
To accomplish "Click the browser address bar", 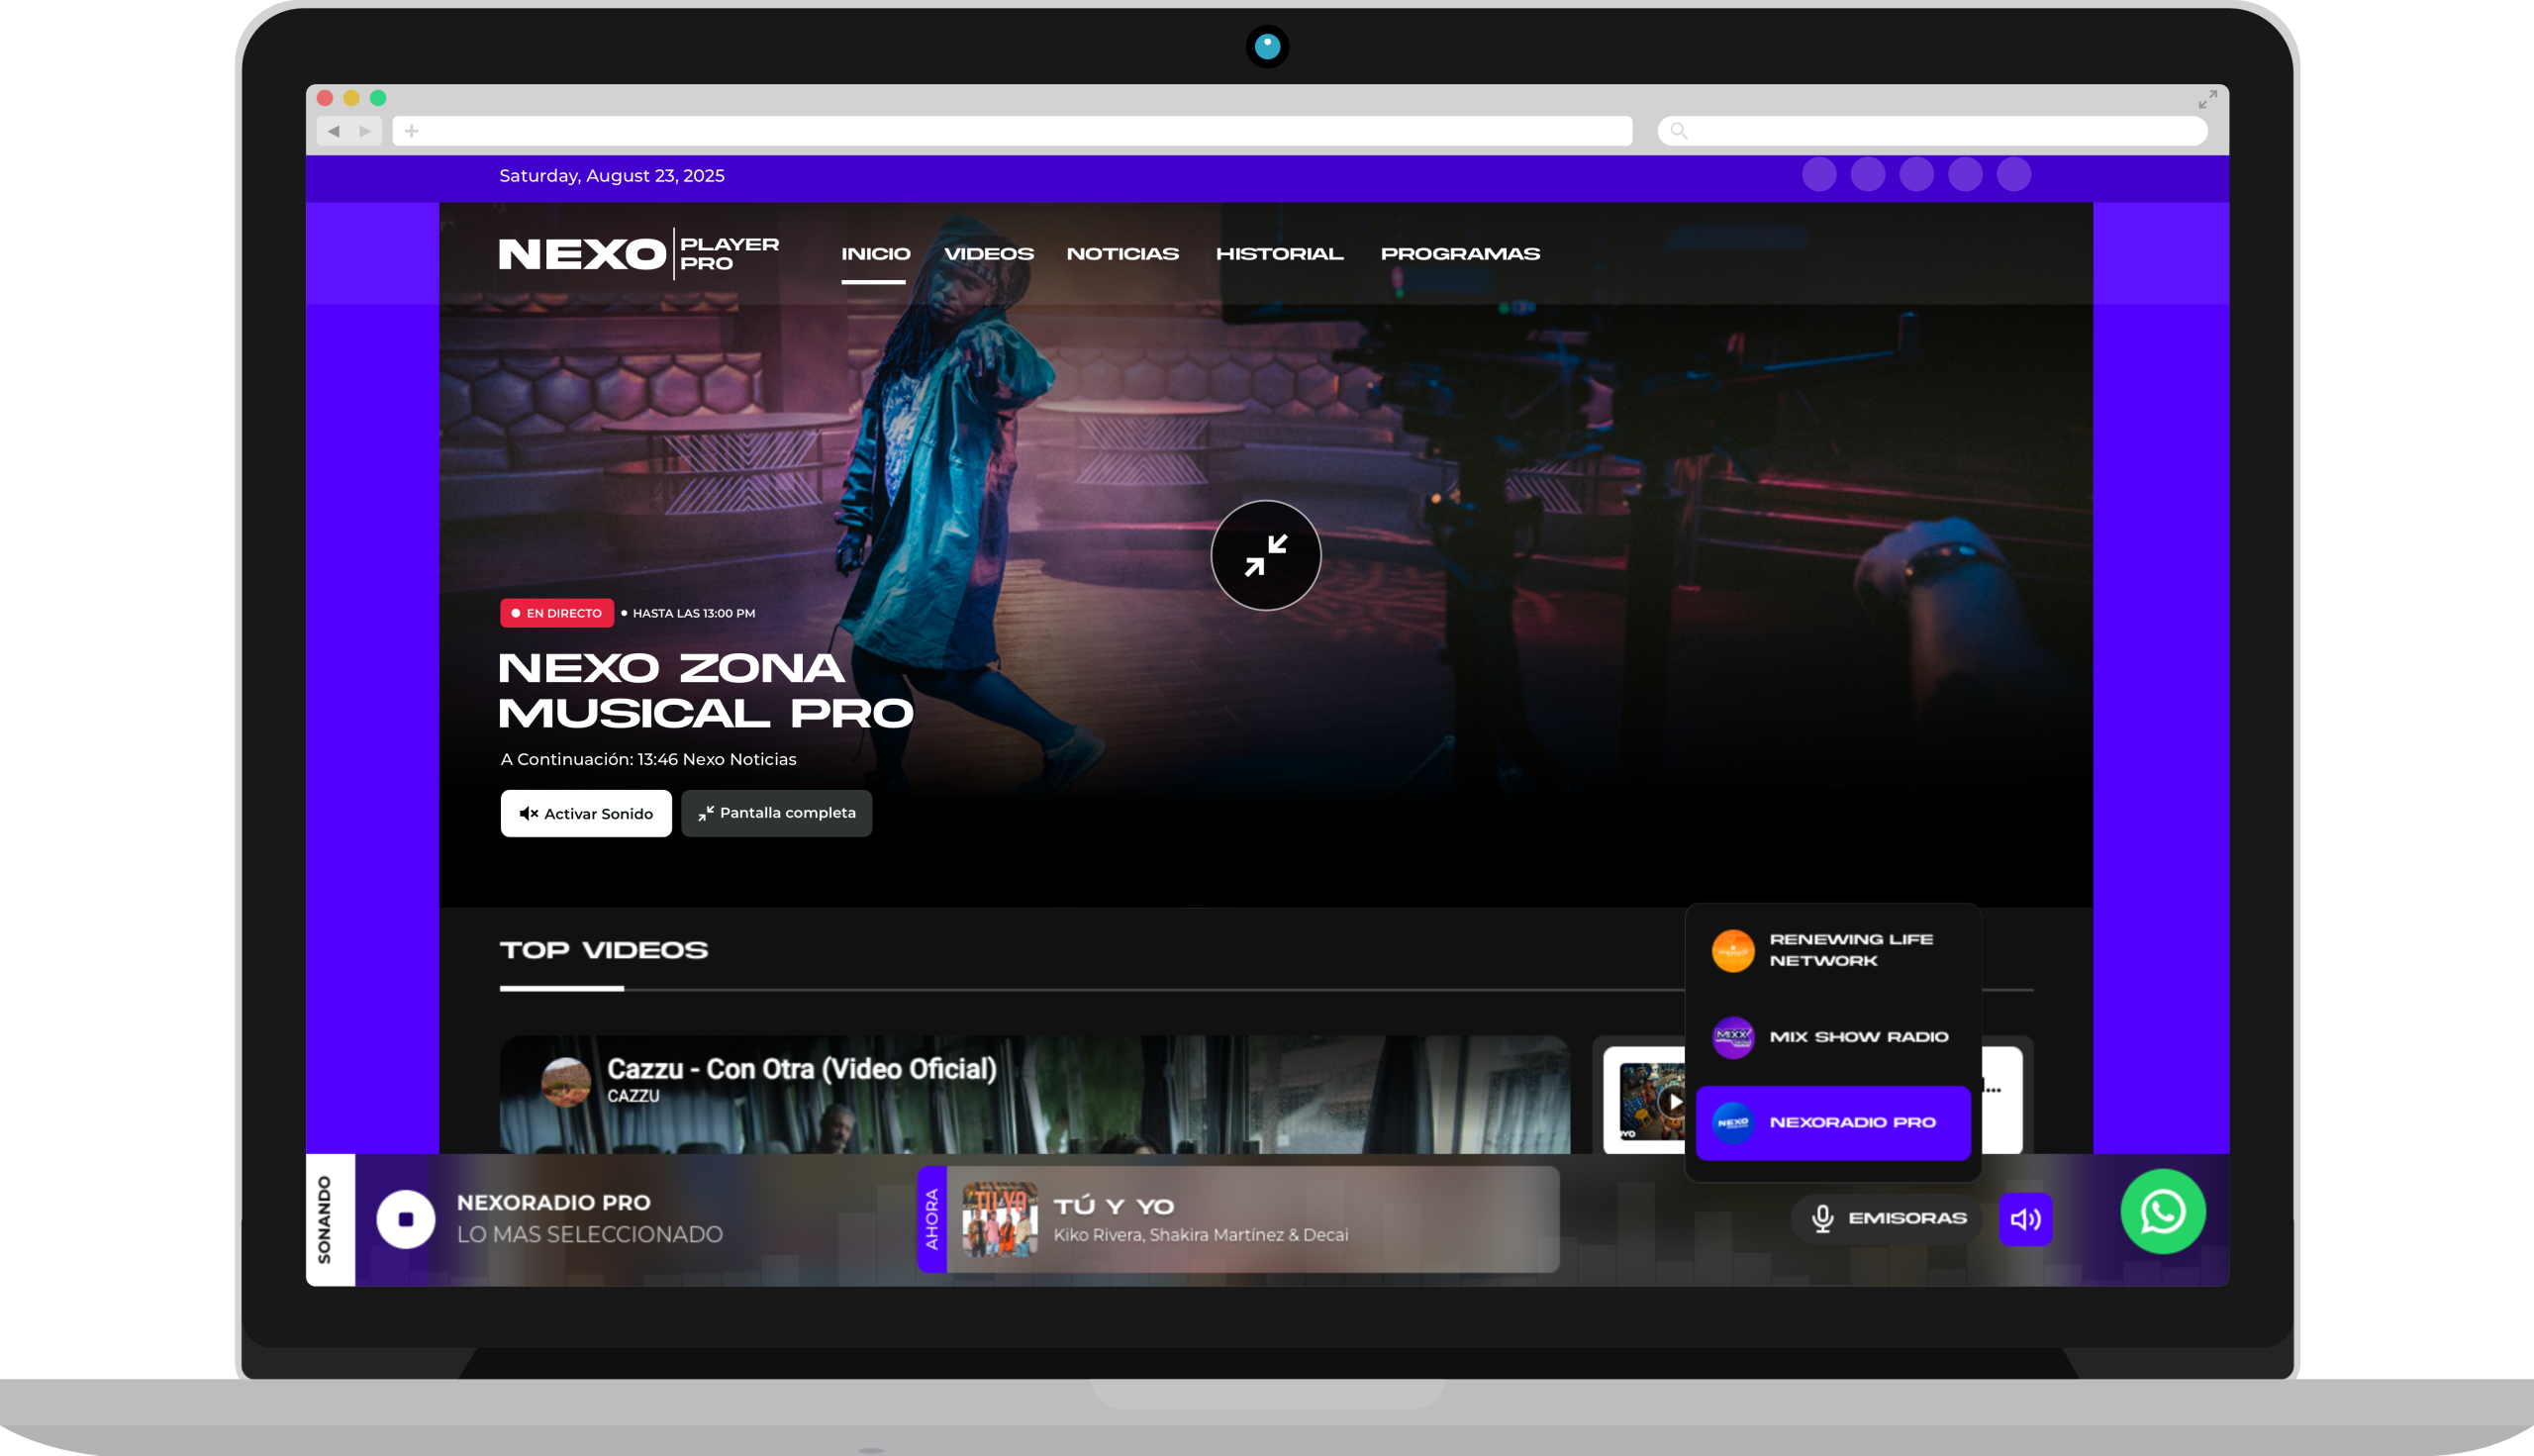I will pyautogui.click(x=1012, y=131).
